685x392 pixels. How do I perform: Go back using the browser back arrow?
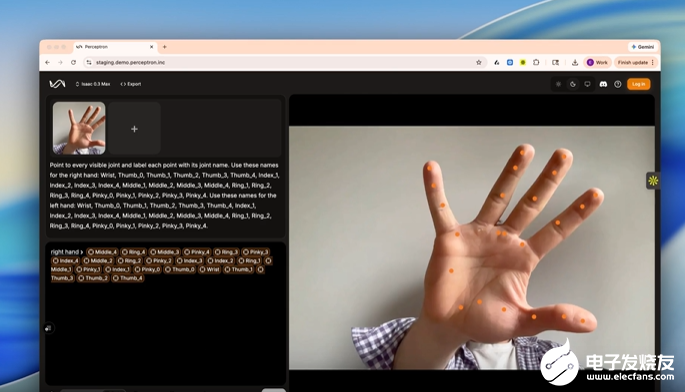click(48, 62)
